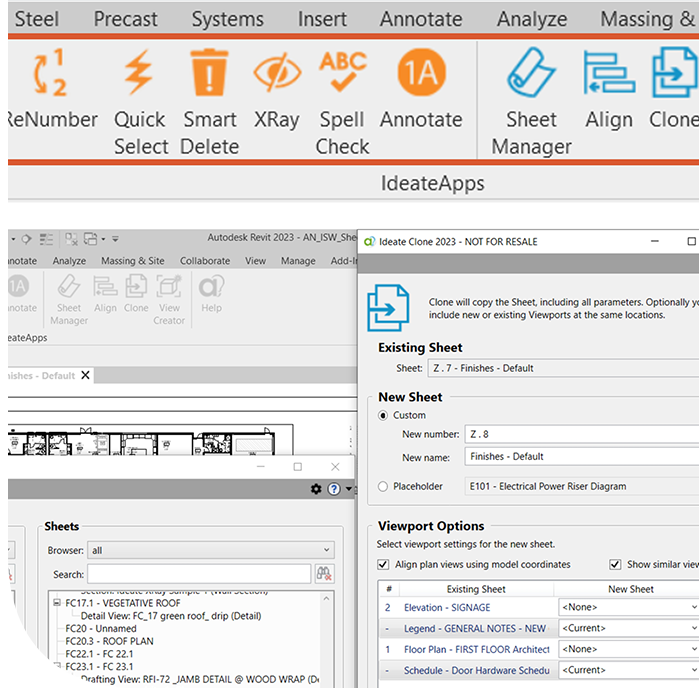Toggle the Show similar views checkbox
The height and width of the screenshot is (693, 700).
click(x=615, y=564)
